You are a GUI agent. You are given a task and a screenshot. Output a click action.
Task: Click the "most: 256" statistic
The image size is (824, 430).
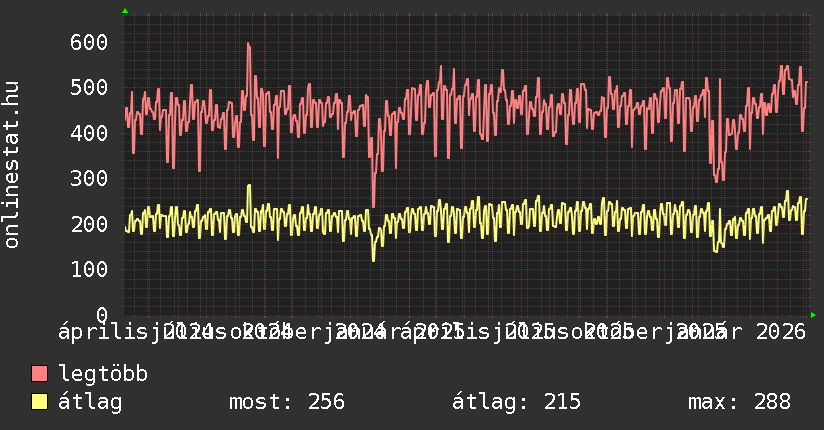point(286,402)
